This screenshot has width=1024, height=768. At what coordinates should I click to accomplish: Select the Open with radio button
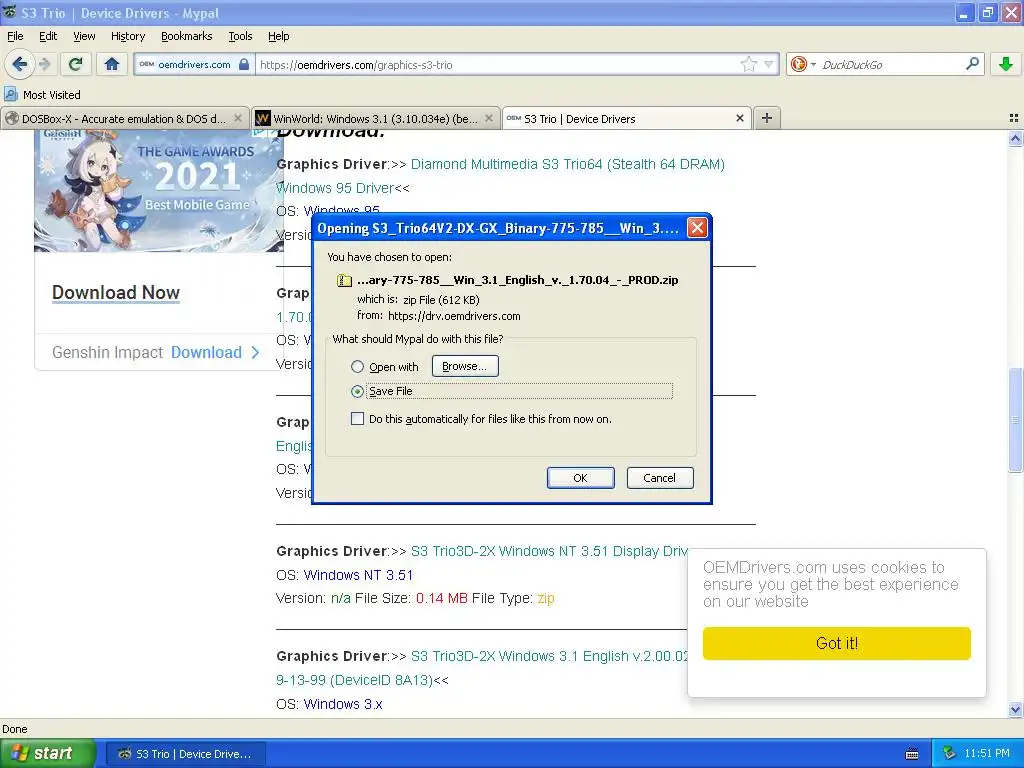pos(357,366)
